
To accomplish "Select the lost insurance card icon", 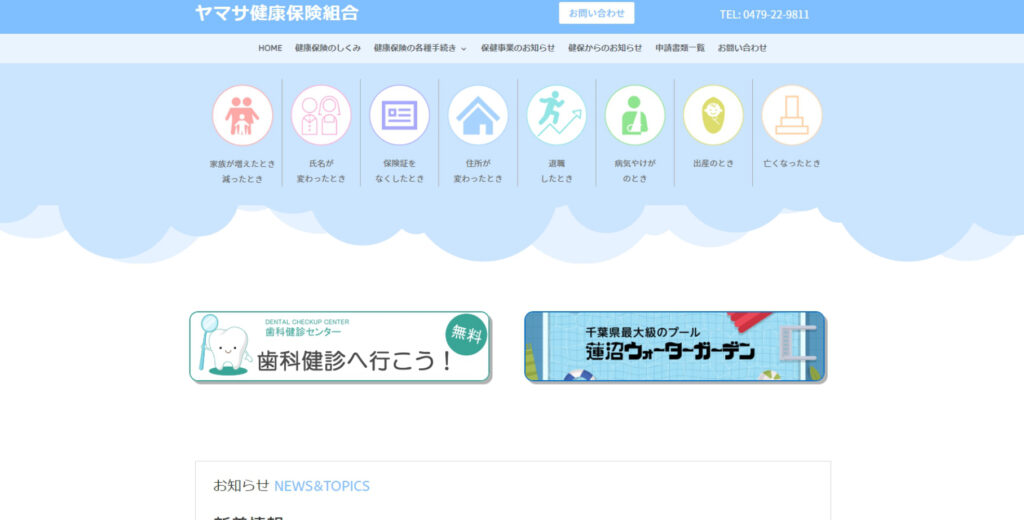I will (399, 116).
